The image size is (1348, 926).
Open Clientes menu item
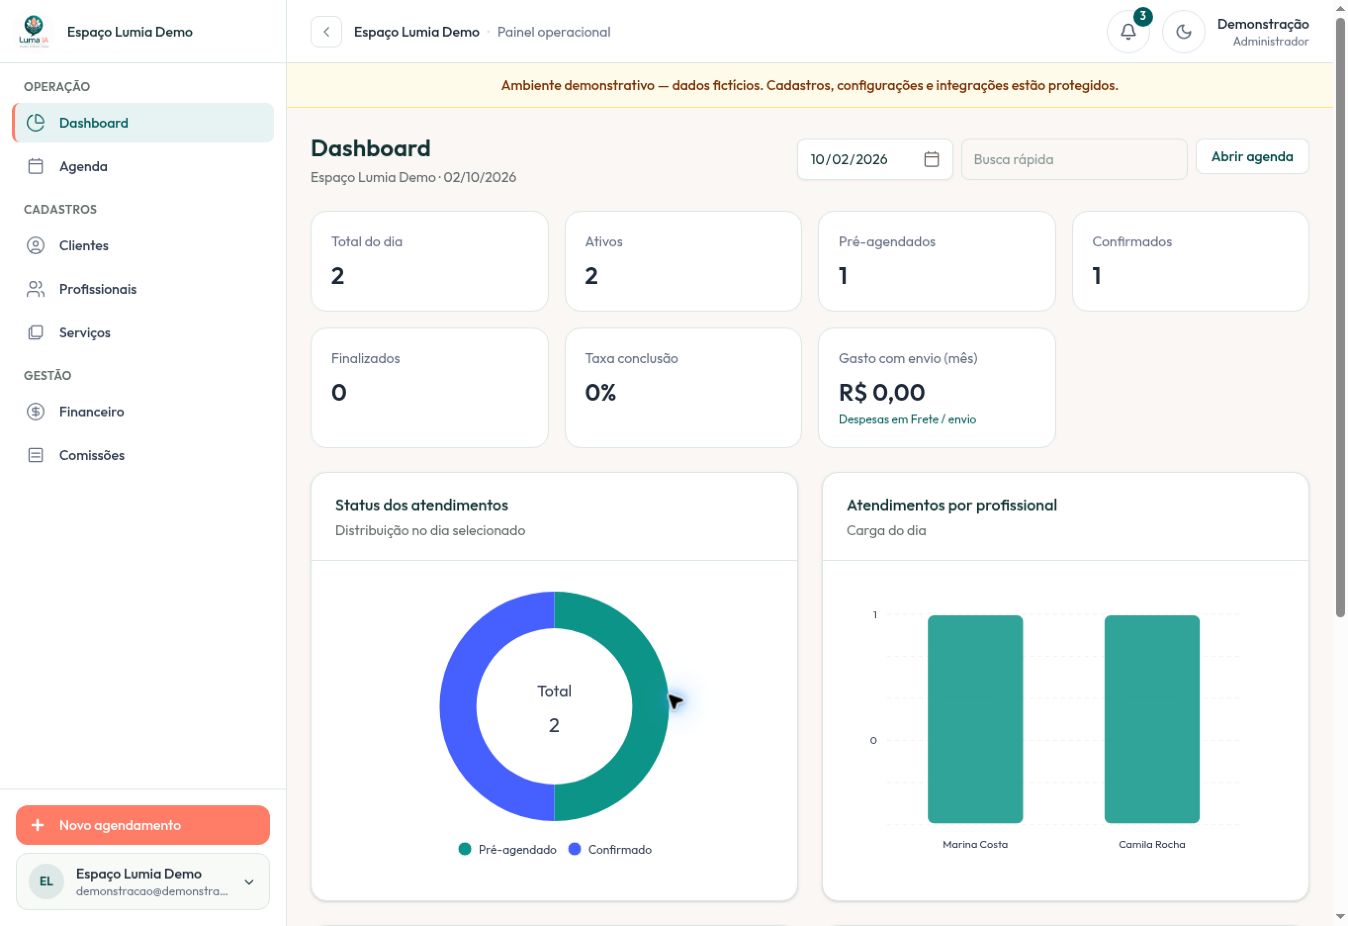(143, 245)
